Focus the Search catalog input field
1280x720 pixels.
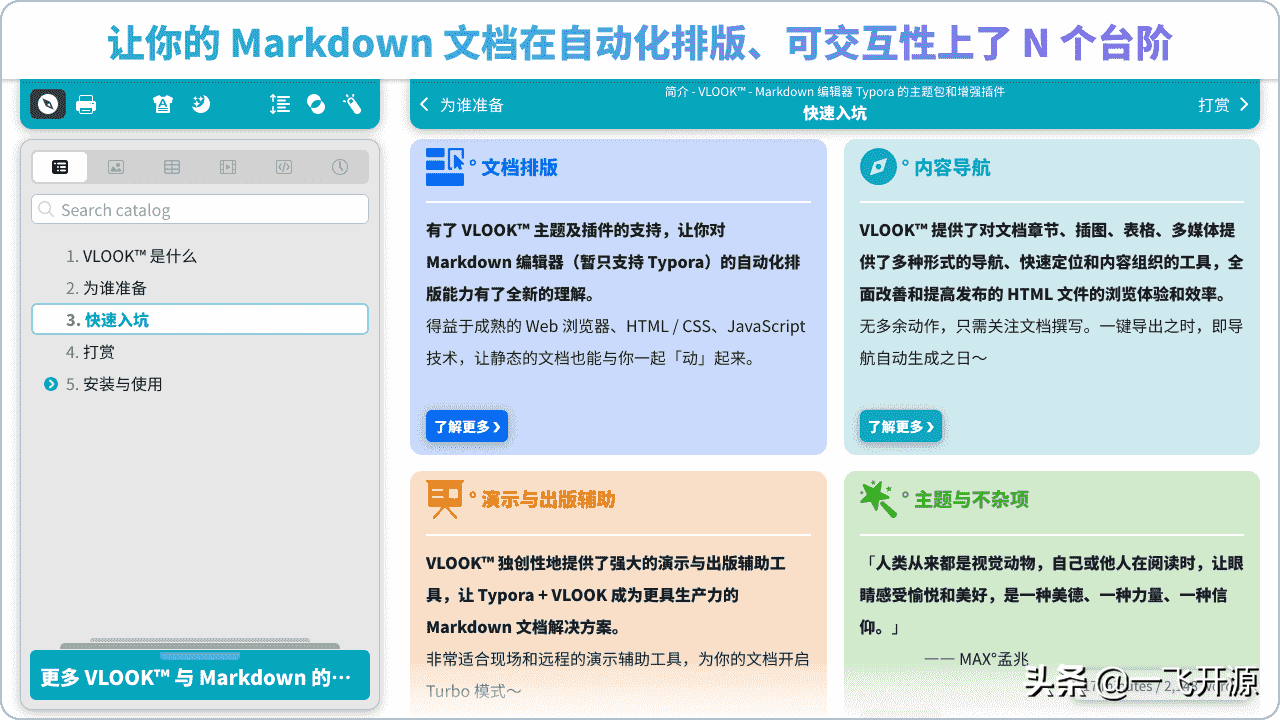[200, 209]
